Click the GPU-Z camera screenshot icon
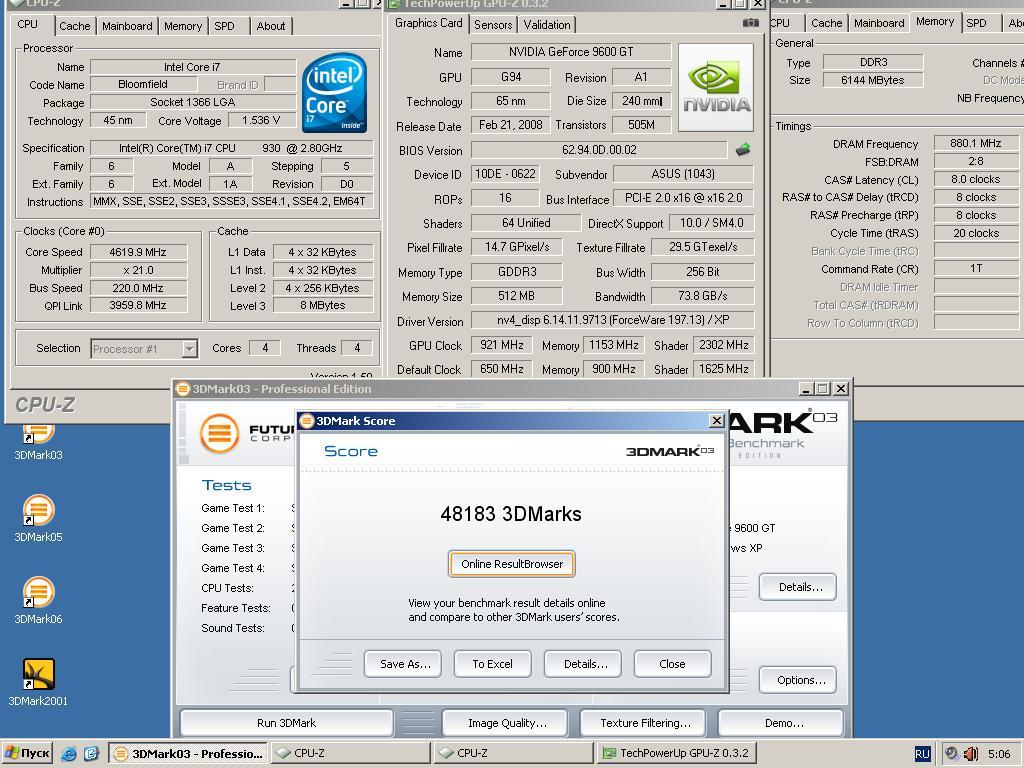This screenshot has width=1024, height=768. tap(750, 23)
